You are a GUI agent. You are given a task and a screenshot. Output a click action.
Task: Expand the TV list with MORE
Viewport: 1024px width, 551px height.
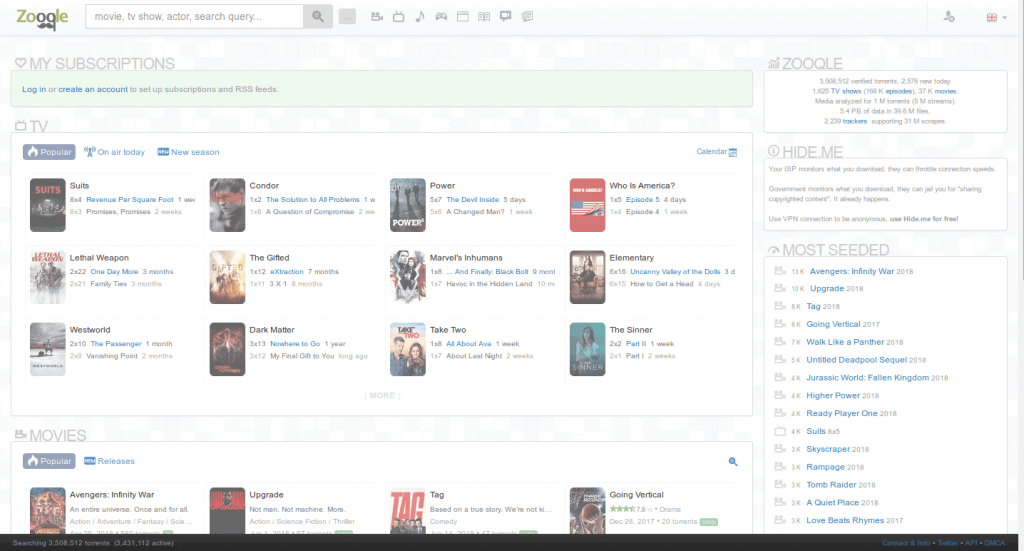(382, 396)
